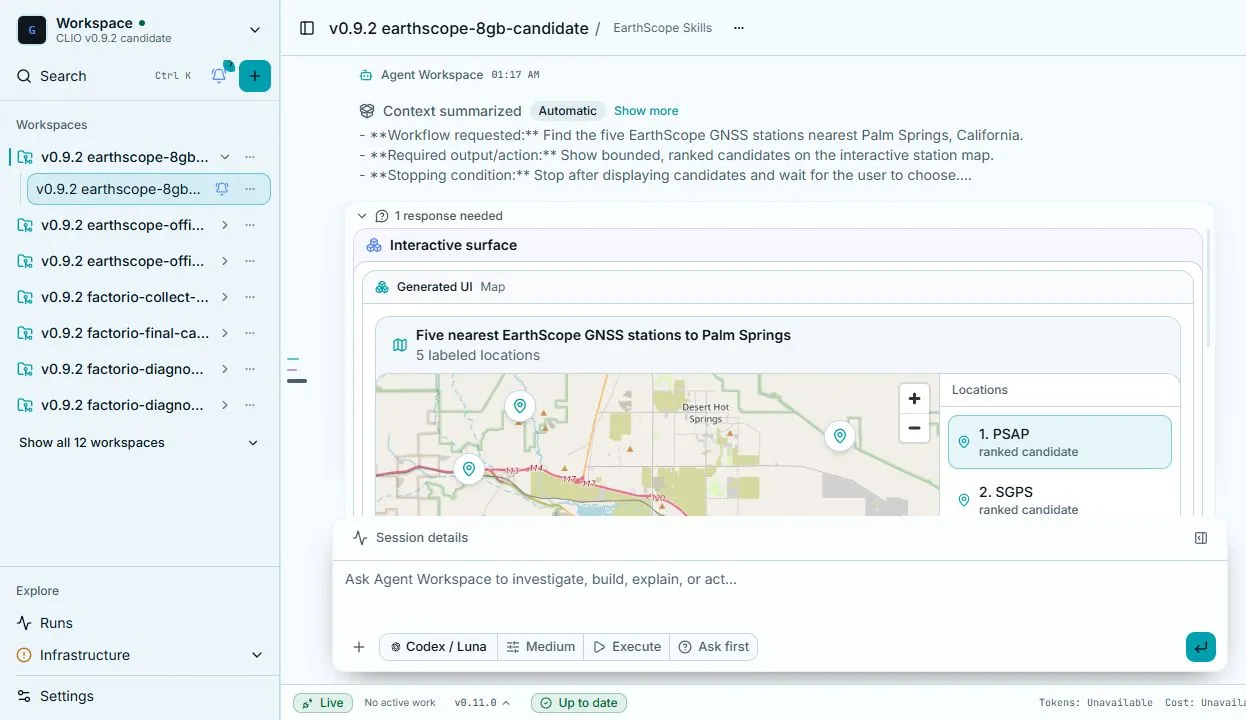Open more options for the factorio-final-ca workspace
Screen dimensions: 1246x720
click(250, 333)
